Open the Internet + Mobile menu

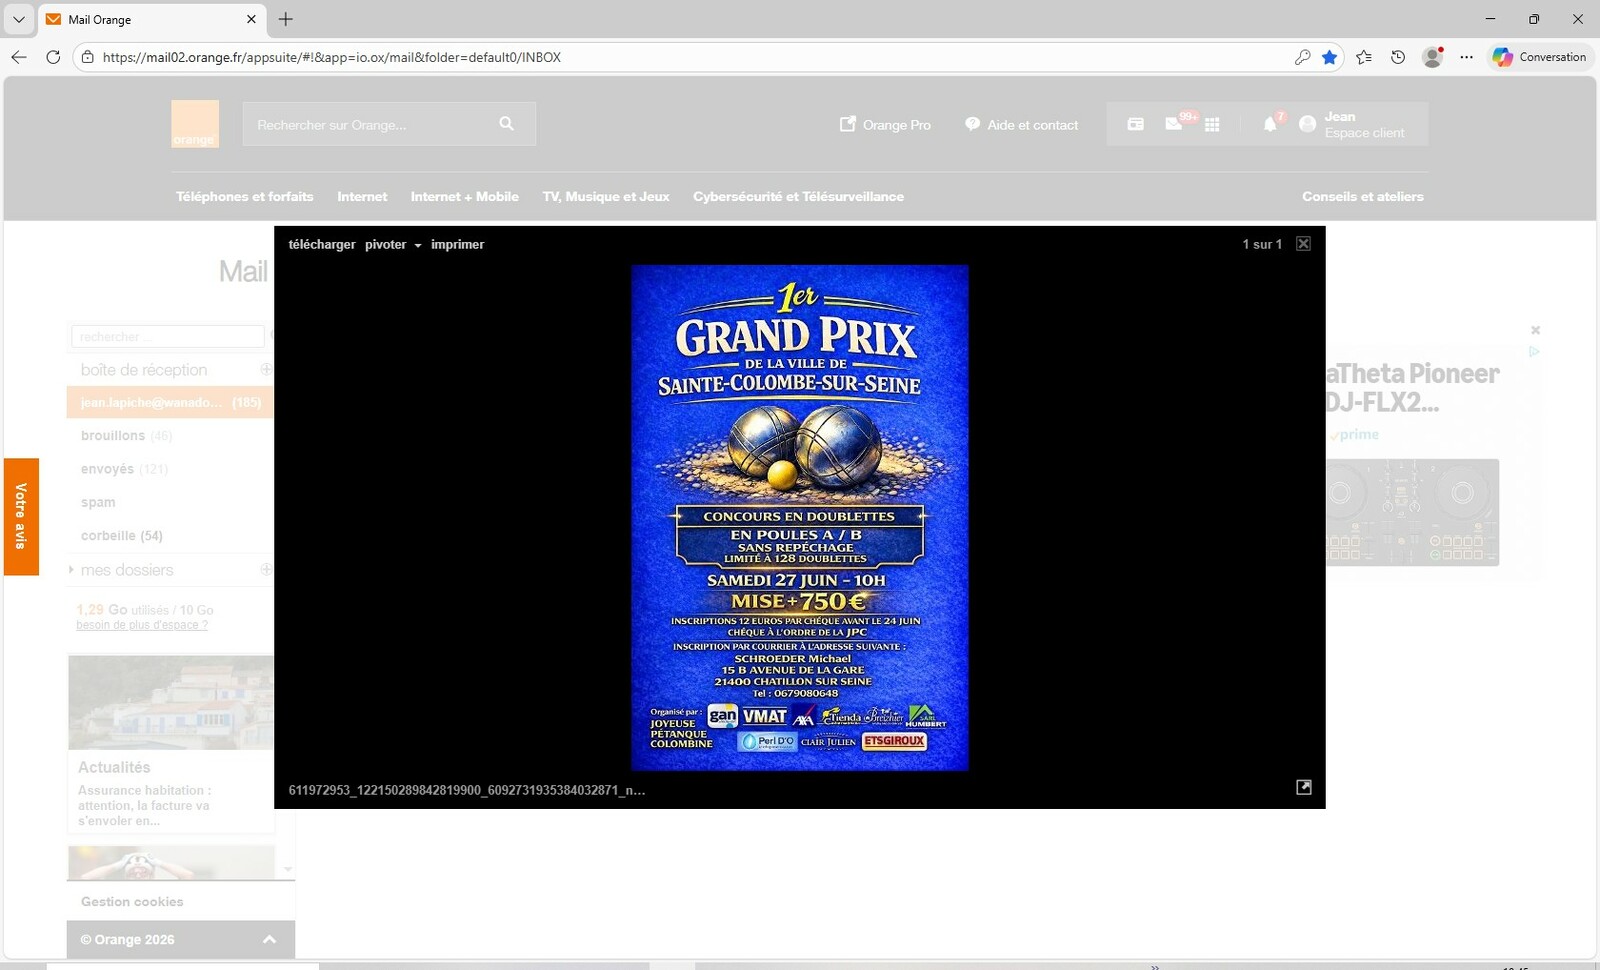[464, 196]
